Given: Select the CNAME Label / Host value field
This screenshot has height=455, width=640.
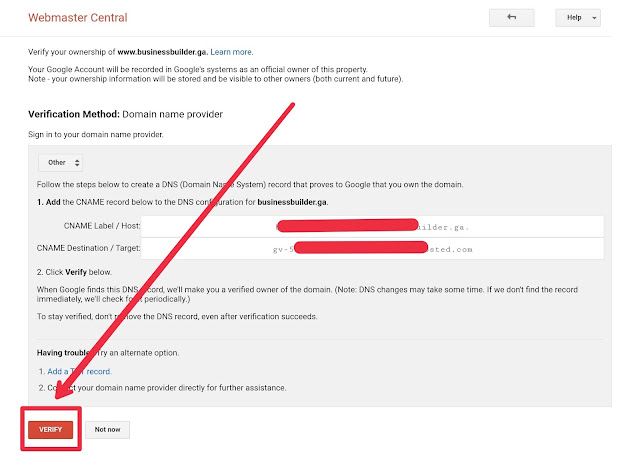Looking at the screenshot, I should coord(372,226).
